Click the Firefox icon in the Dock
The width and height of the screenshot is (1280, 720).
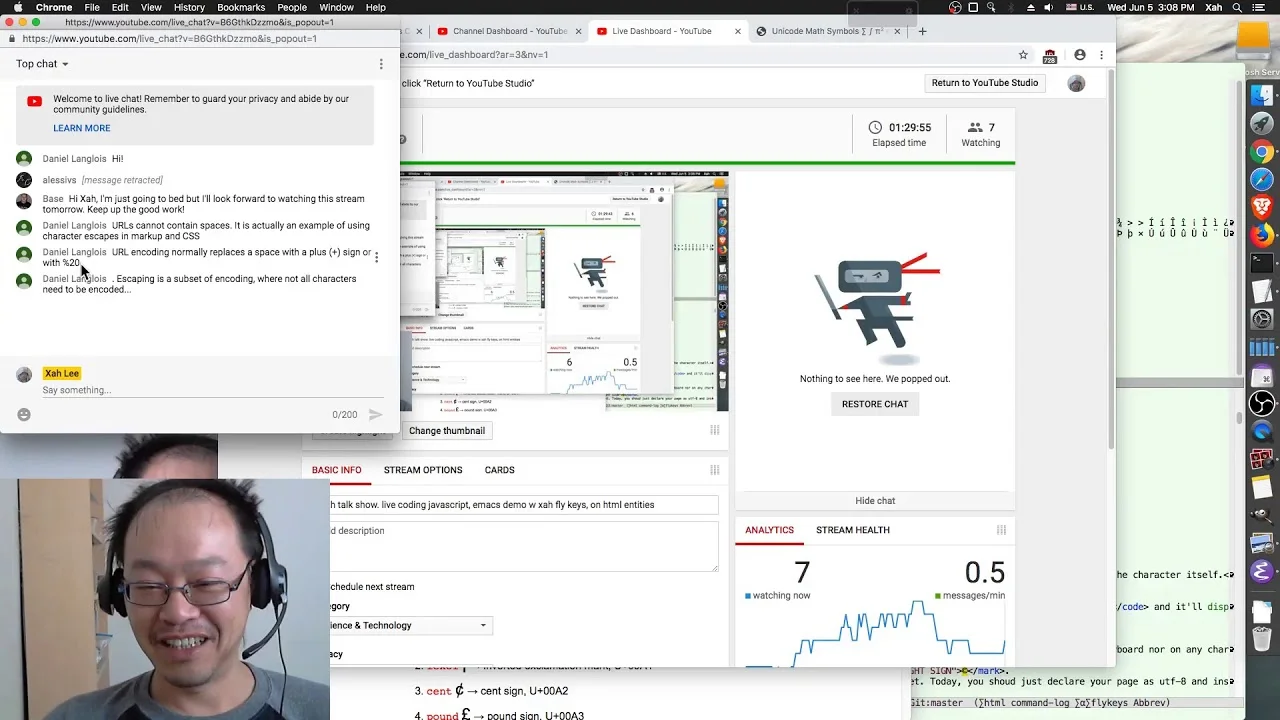[1262, 236]
